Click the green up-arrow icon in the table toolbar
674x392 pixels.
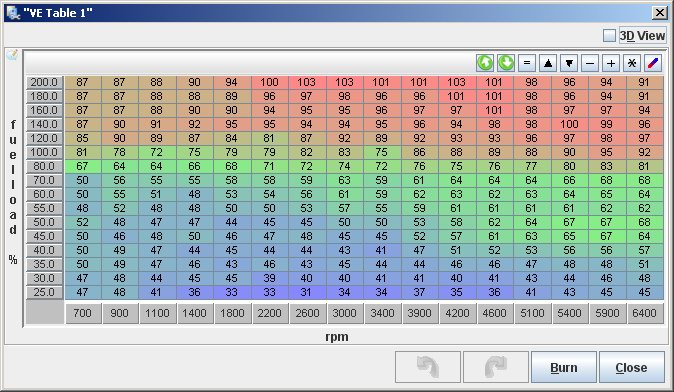click(485, 63)
